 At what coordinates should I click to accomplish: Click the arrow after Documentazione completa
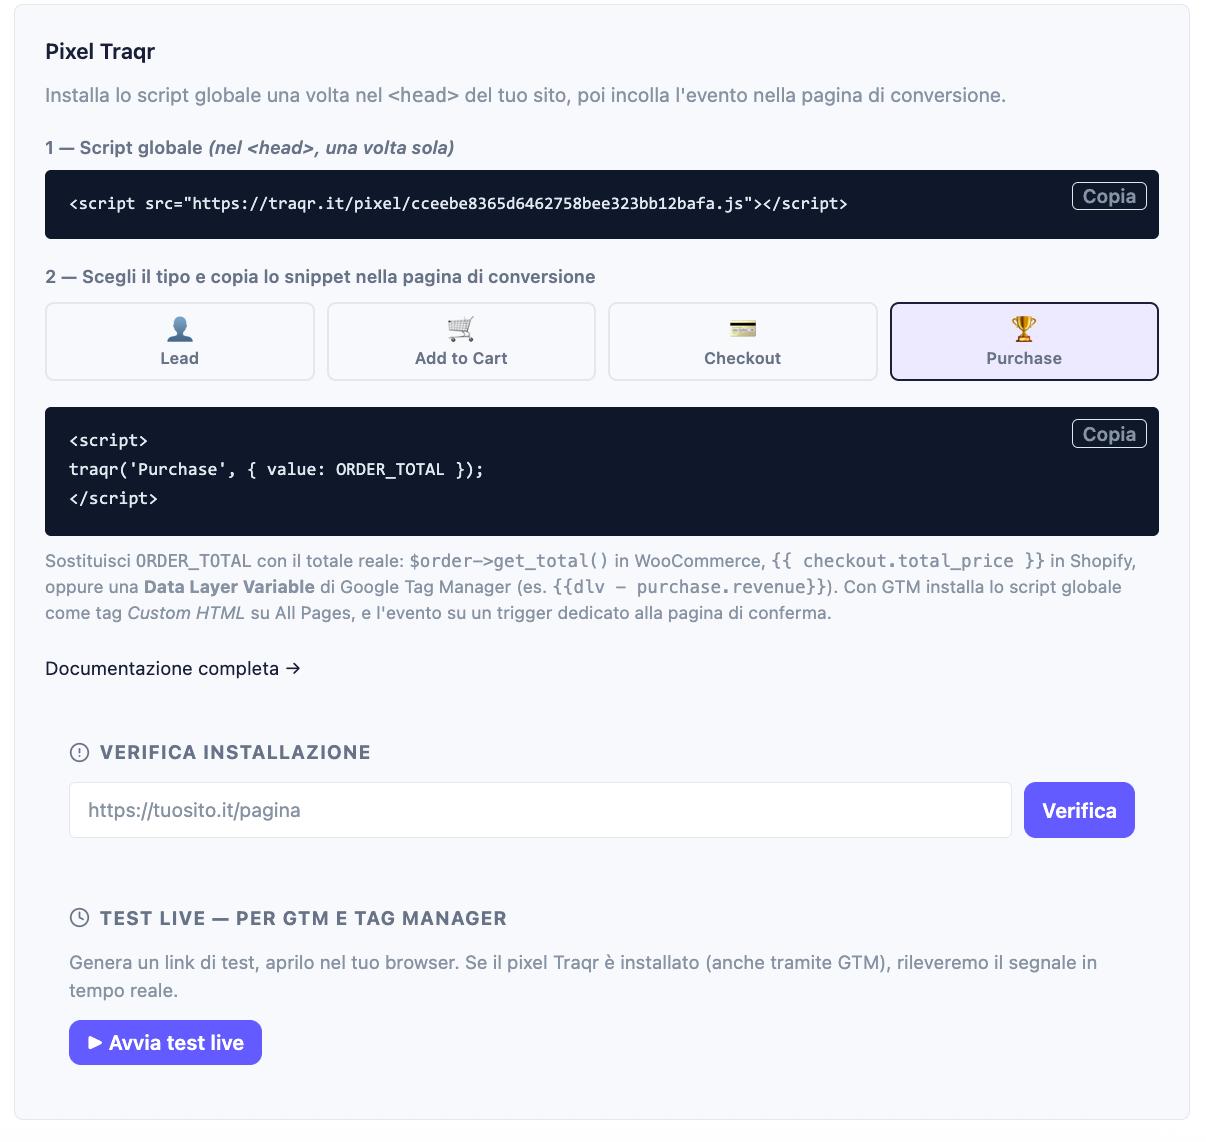pyautogui.click(x=293, y=668)
